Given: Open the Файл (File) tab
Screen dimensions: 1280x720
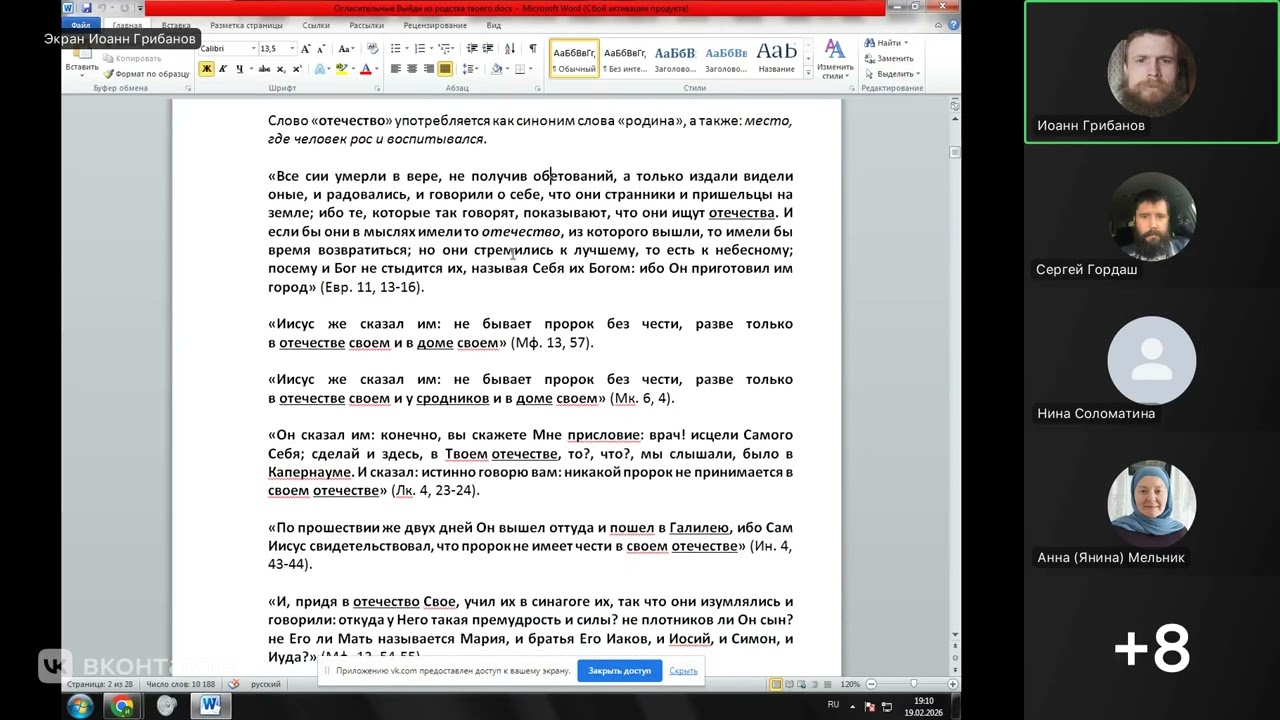Looking at the screenshot, I should 81,25.
